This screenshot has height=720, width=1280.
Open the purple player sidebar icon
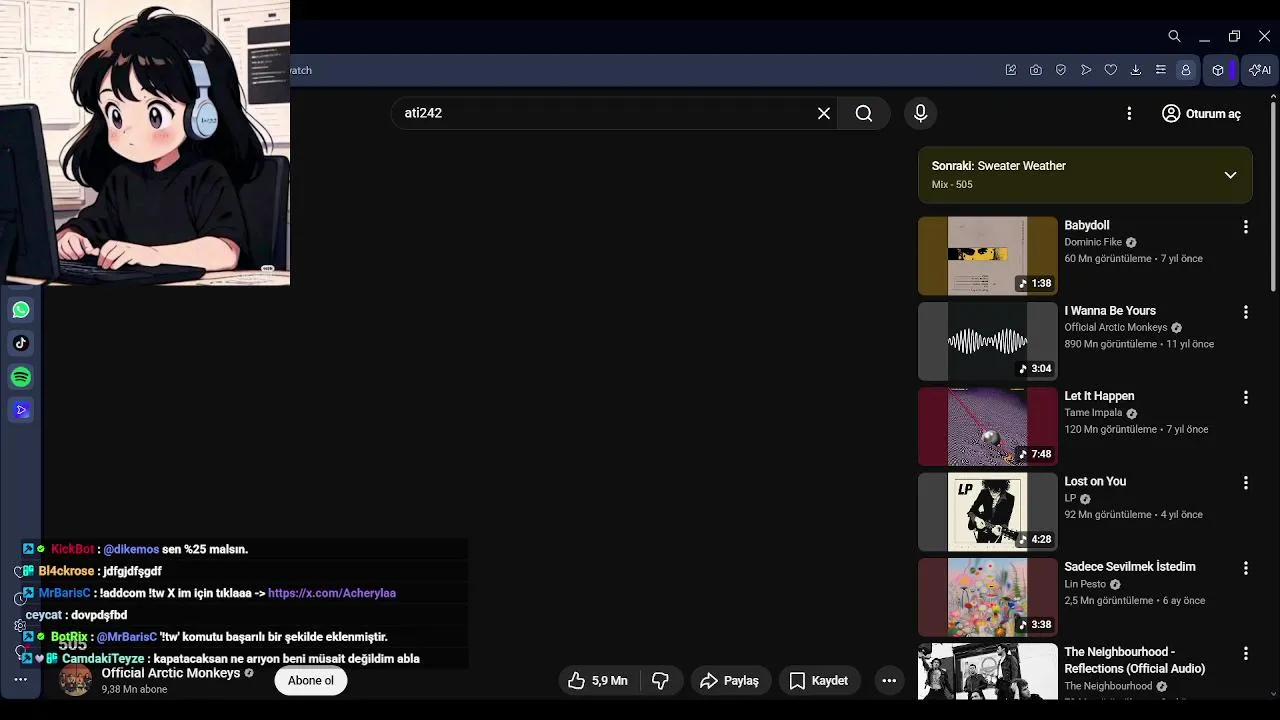pyautogui.click(x=21, y=410)
